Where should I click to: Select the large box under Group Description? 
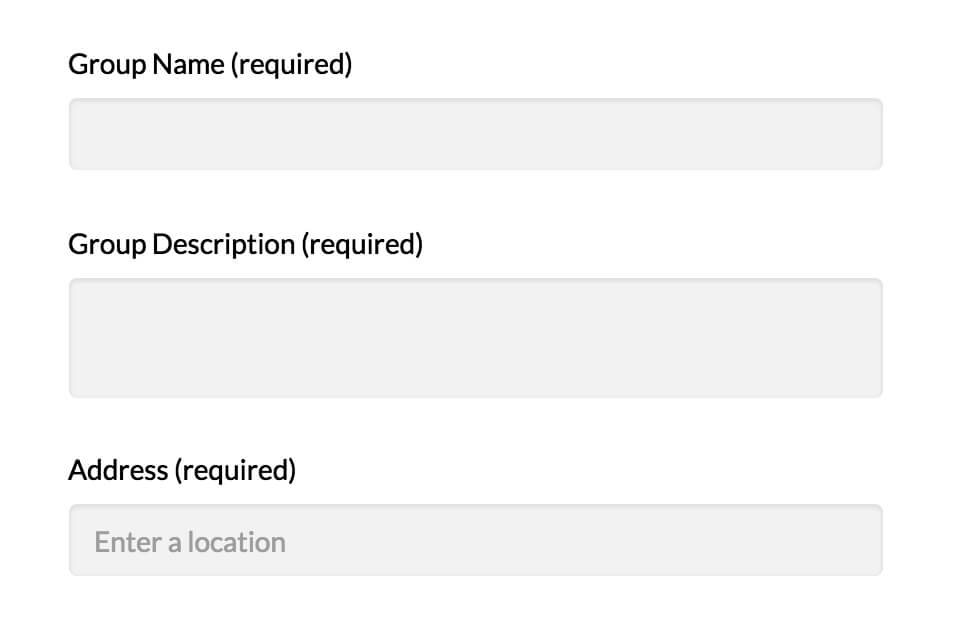(475, 338)
